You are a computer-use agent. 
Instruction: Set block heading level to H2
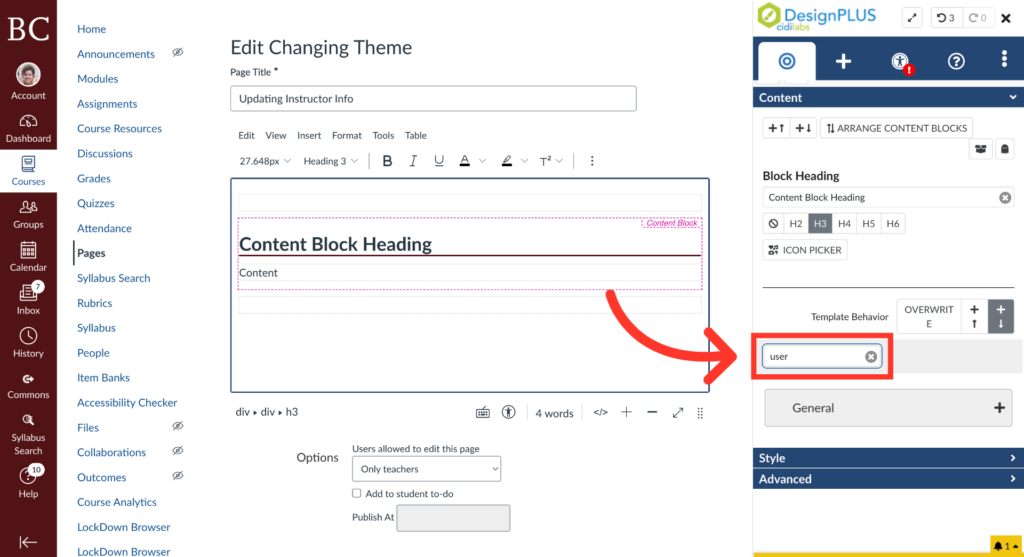click(x=796, y=223)
